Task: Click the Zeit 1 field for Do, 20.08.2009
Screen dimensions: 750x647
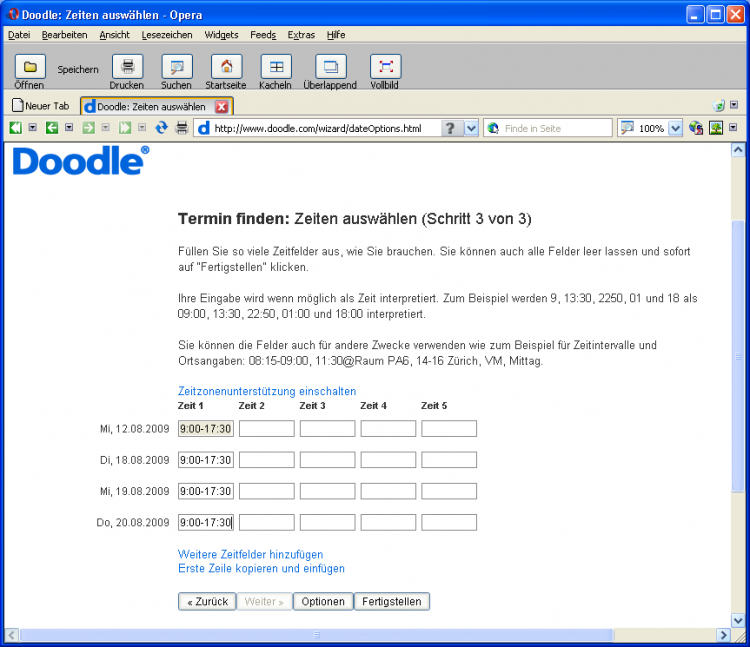Action: pyautogui.click(x=206, y=523)
